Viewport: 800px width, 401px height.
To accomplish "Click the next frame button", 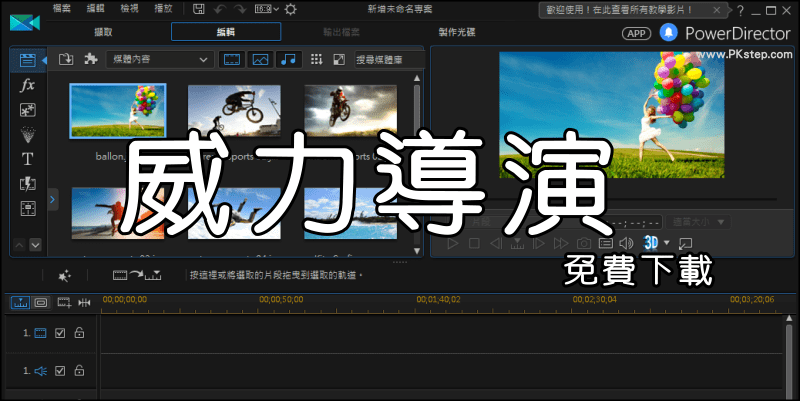I will pos(539,243).
